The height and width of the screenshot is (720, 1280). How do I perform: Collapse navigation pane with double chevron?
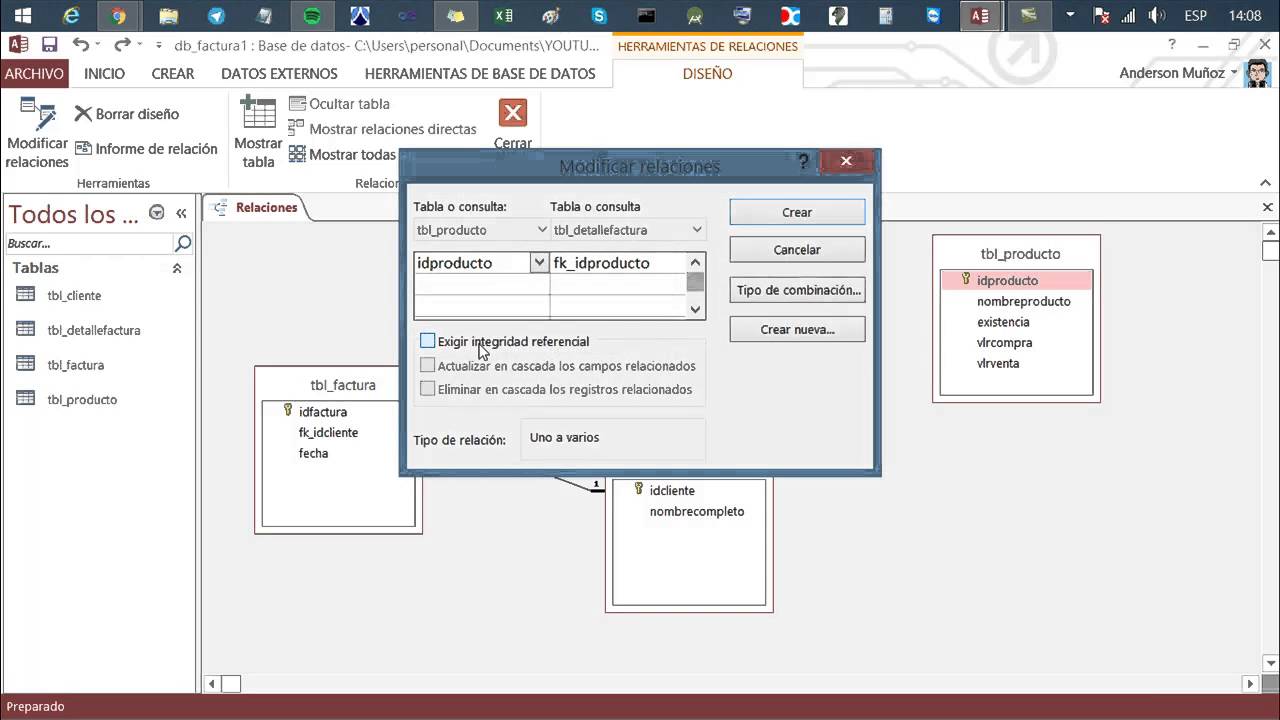(x=181, y=213)
